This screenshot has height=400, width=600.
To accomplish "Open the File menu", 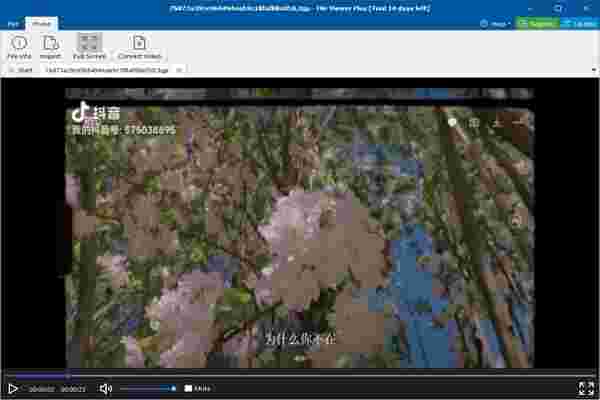I will coord(13,24).
